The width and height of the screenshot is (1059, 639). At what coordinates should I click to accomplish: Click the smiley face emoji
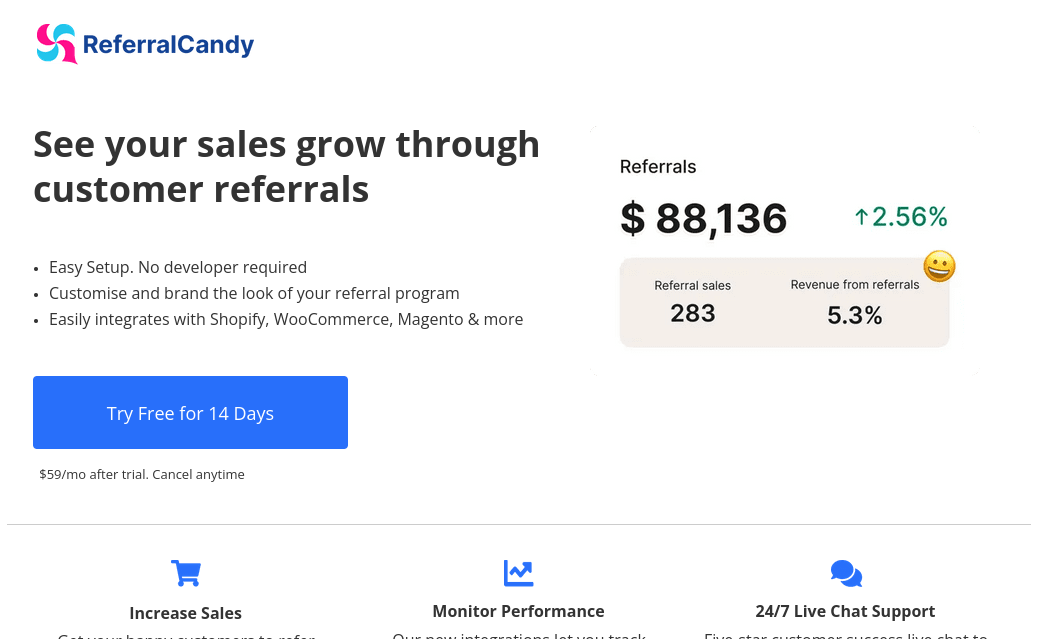point(939,266)
